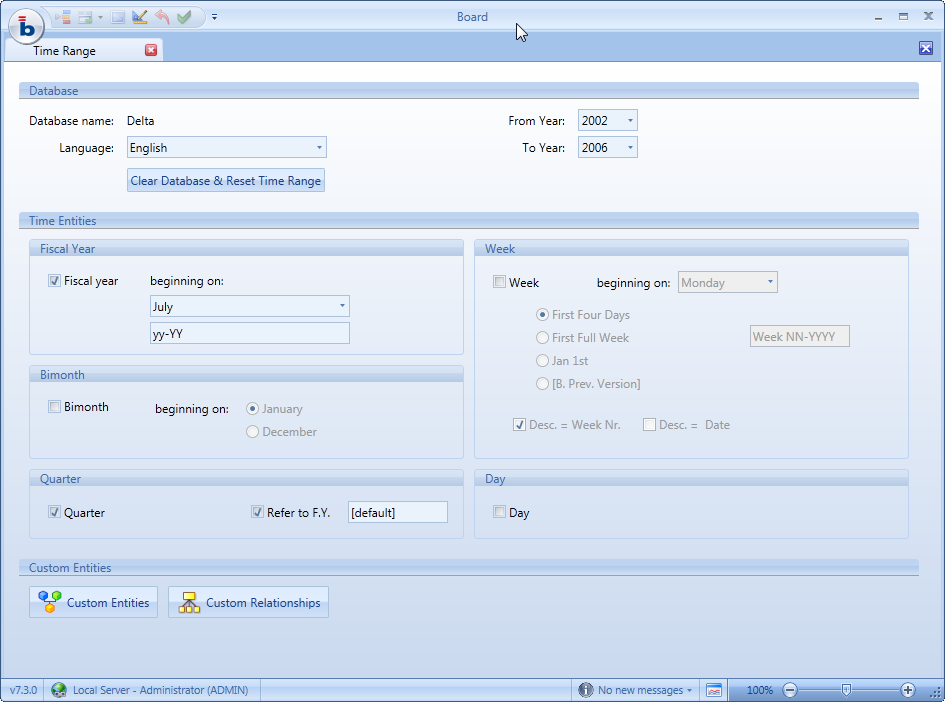The height and width of the screenshot is (702, 945).
Task: Toggle Desc. = Date checkbox
Action: 649,425
